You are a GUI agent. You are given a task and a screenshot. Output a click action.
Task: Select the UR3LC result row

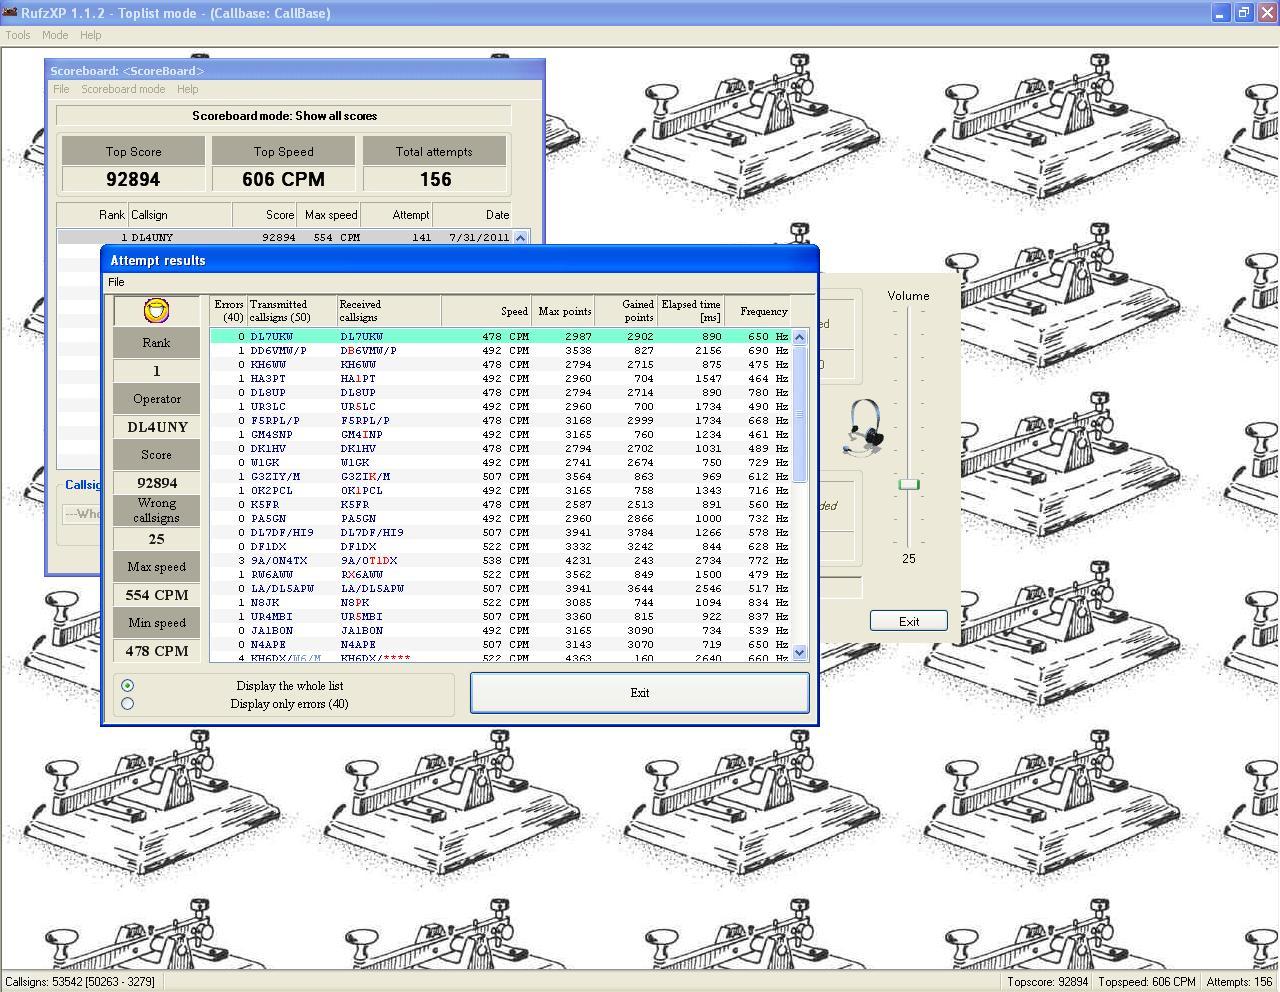[501, 407]
